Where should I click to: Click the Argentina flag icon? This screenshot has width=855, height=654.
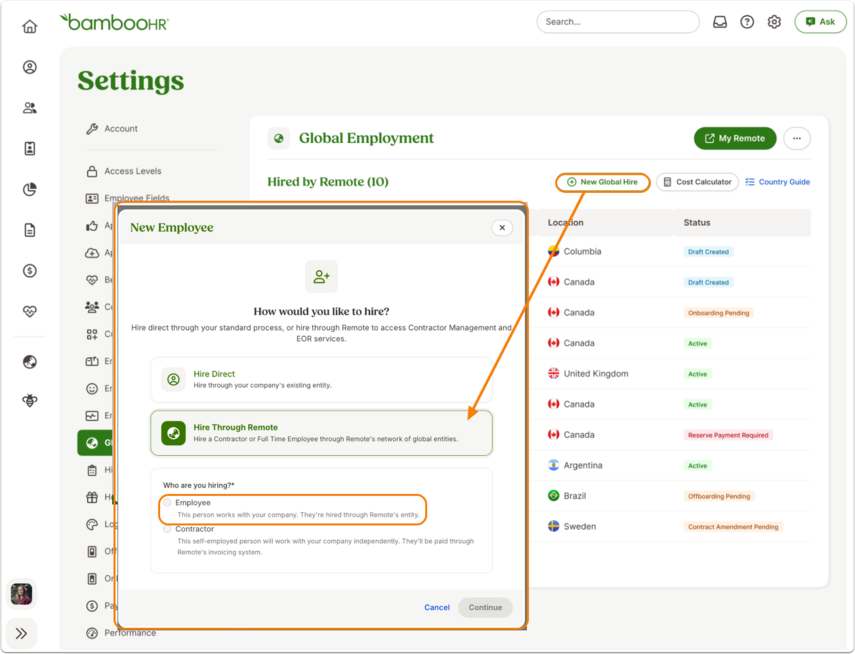pyautogui.click(x=553, y=465)
